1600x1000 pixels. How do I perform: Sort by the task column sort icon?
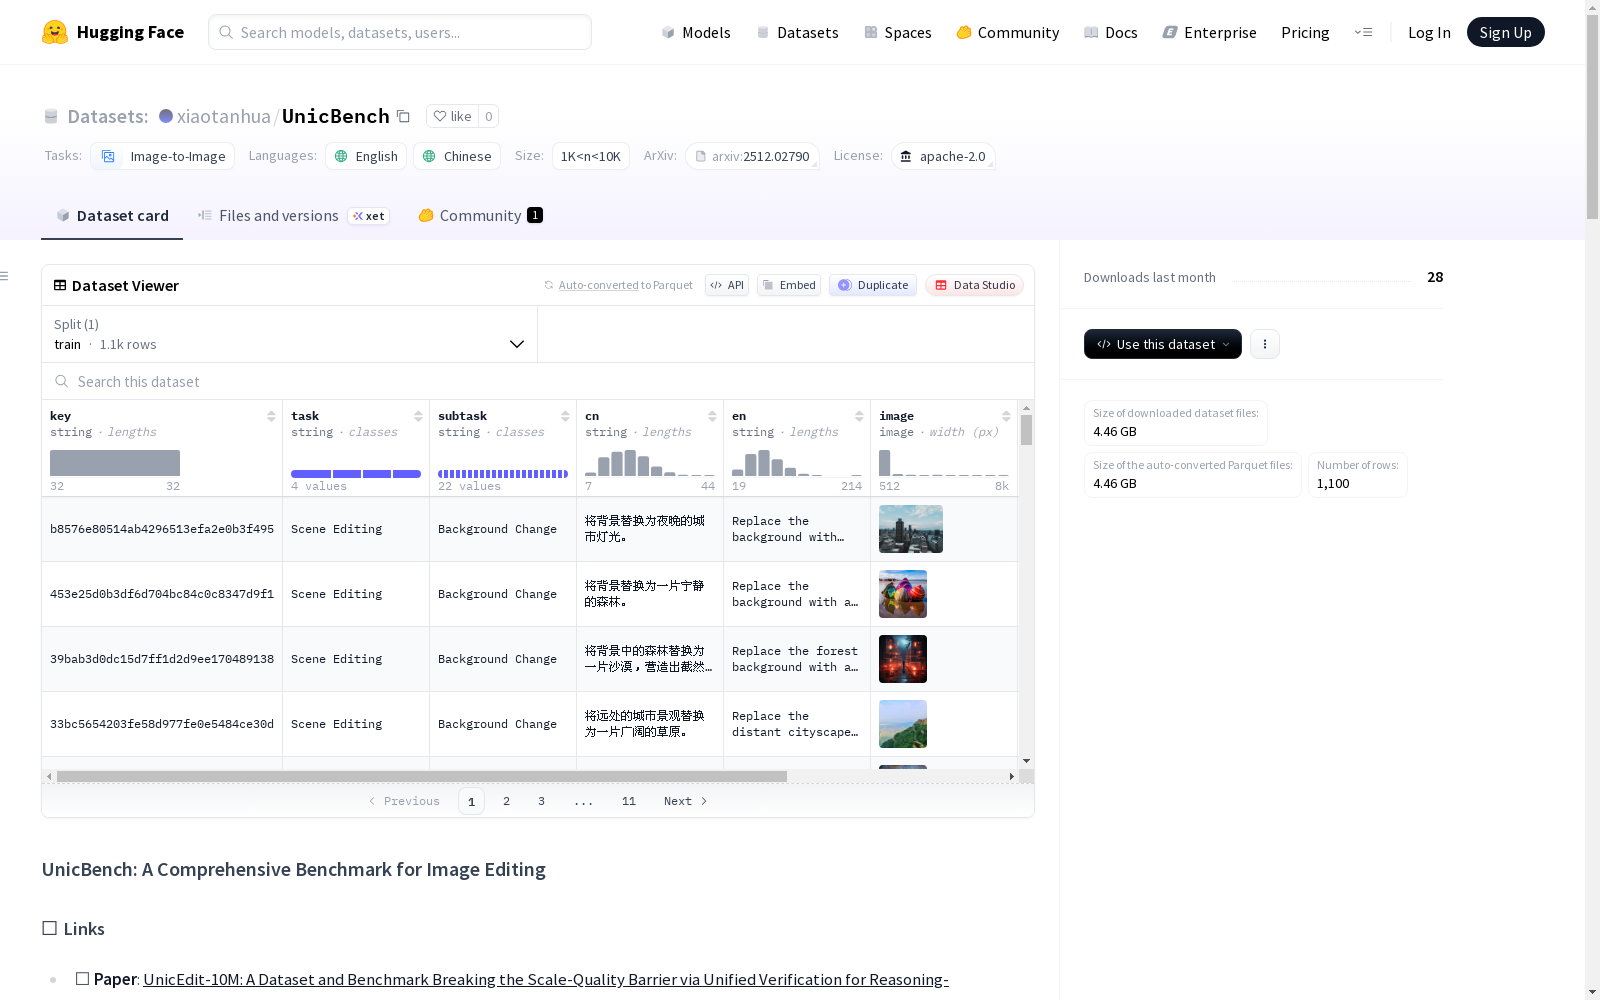point(418,416)
